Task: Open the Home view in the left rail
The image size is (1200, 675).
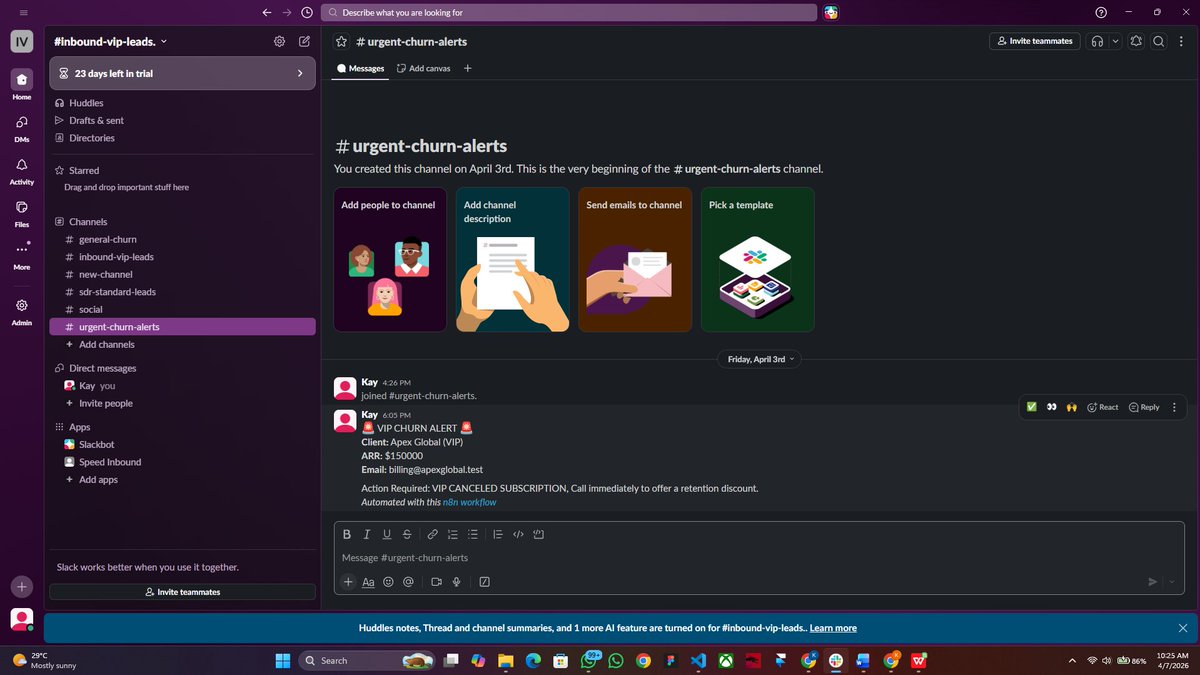Action: click(22, 85)
